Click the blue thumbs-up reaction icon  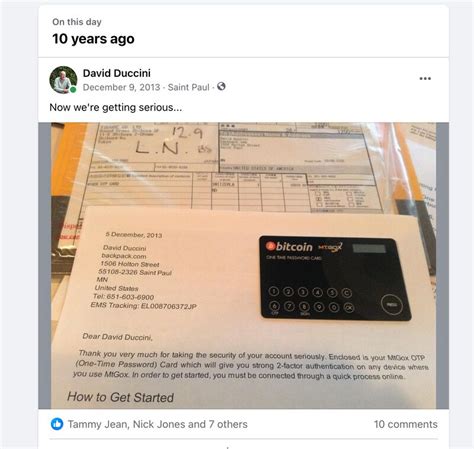57,424
